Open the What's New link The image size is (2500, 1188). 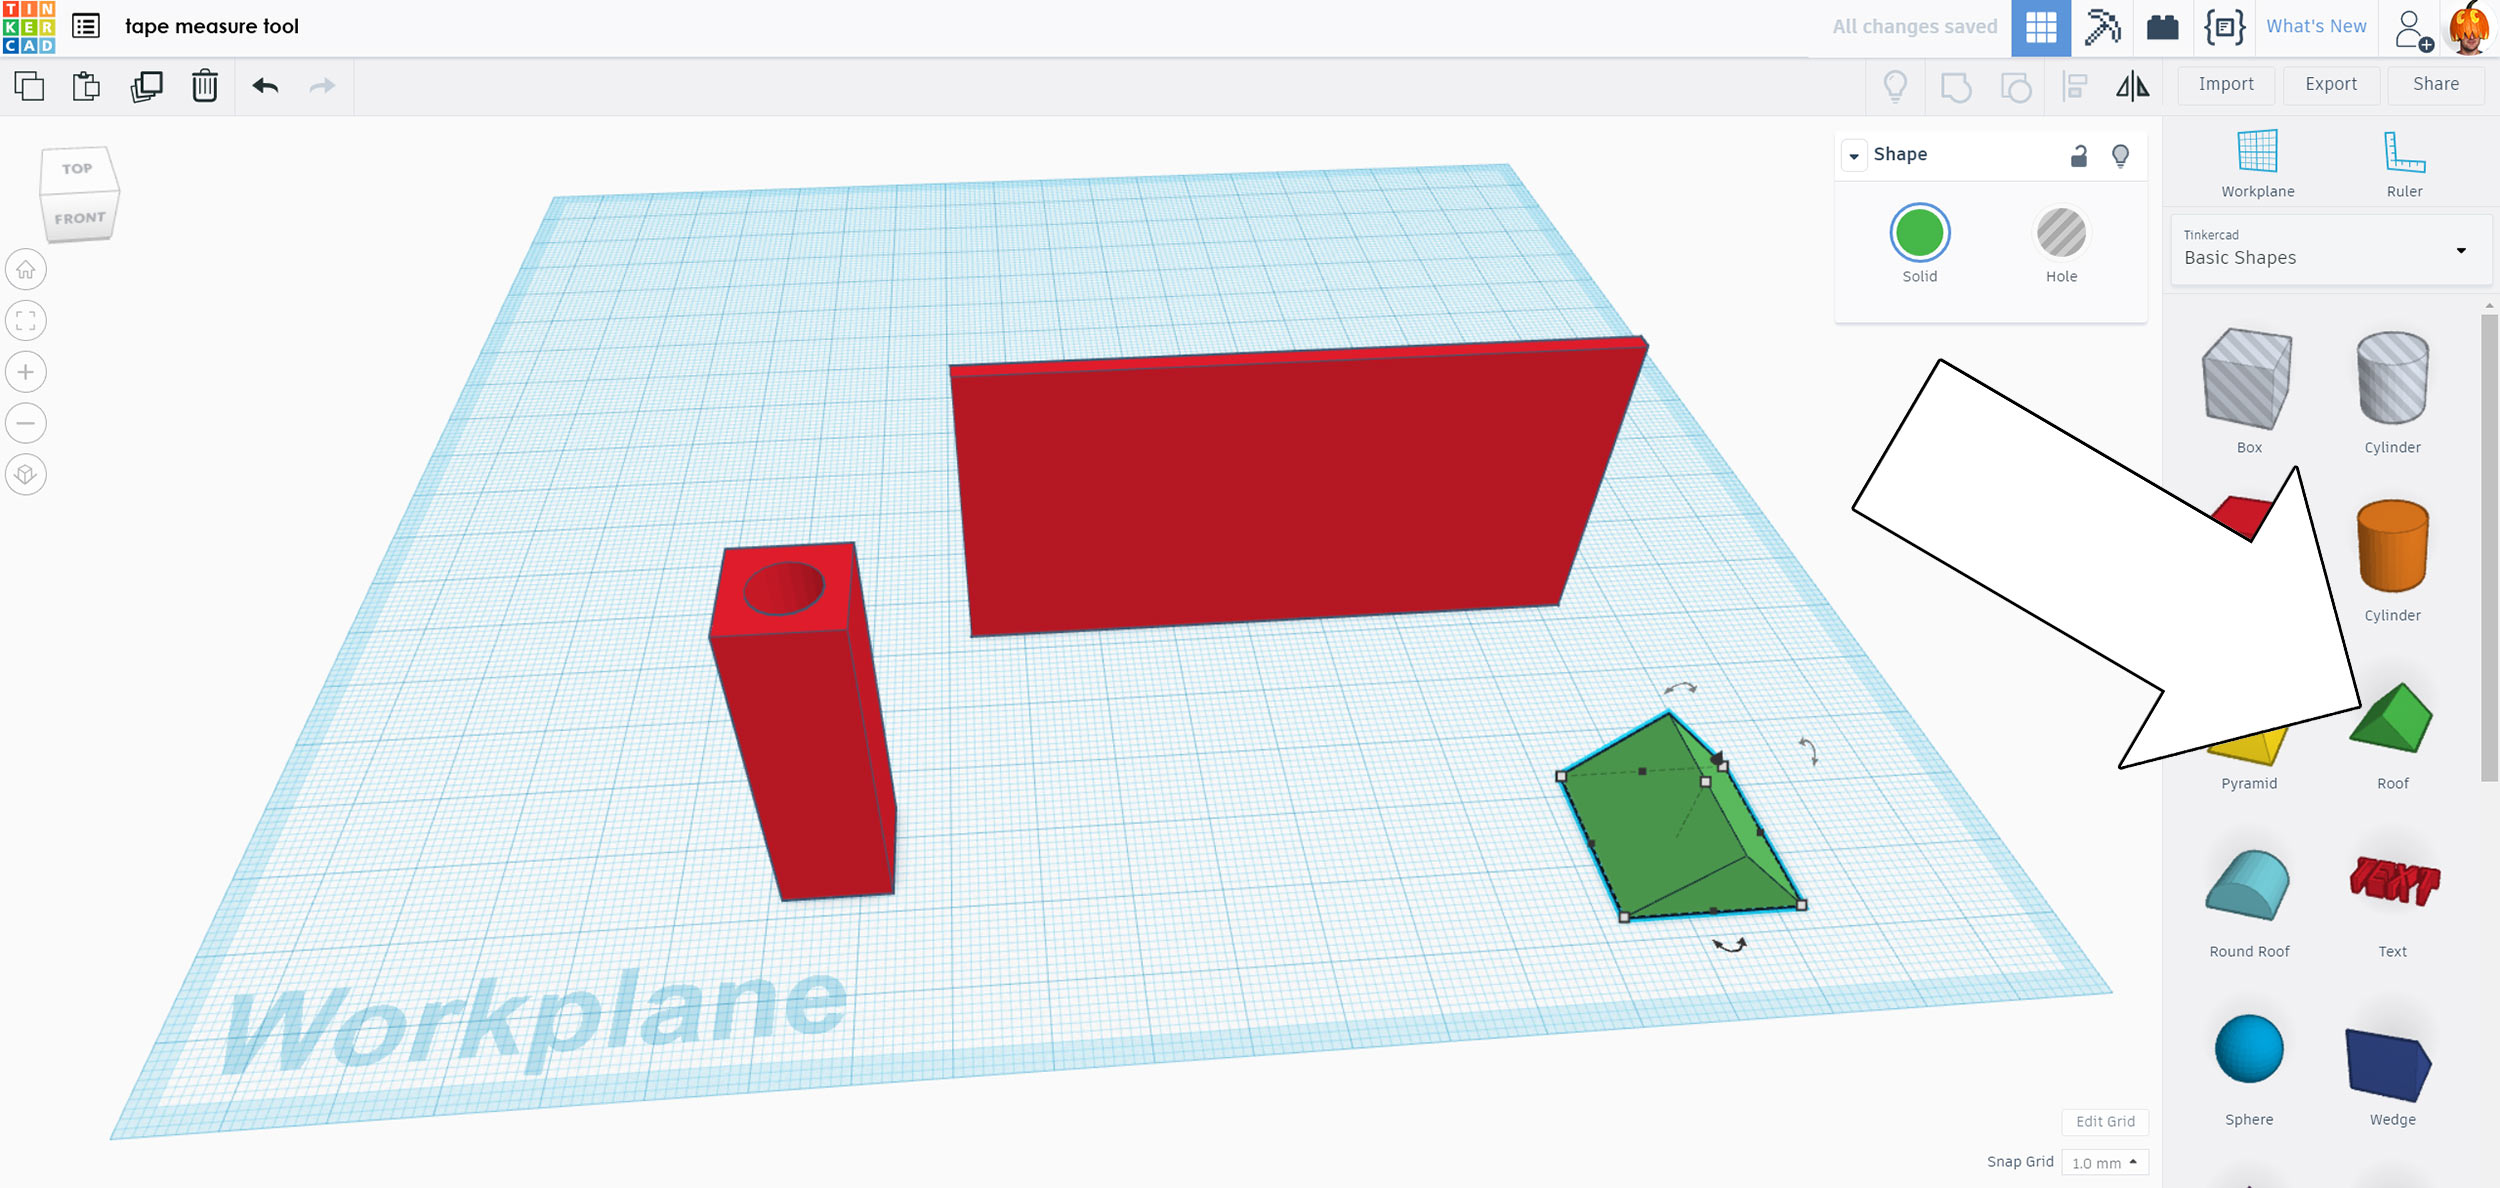[x=2315, y=27]
